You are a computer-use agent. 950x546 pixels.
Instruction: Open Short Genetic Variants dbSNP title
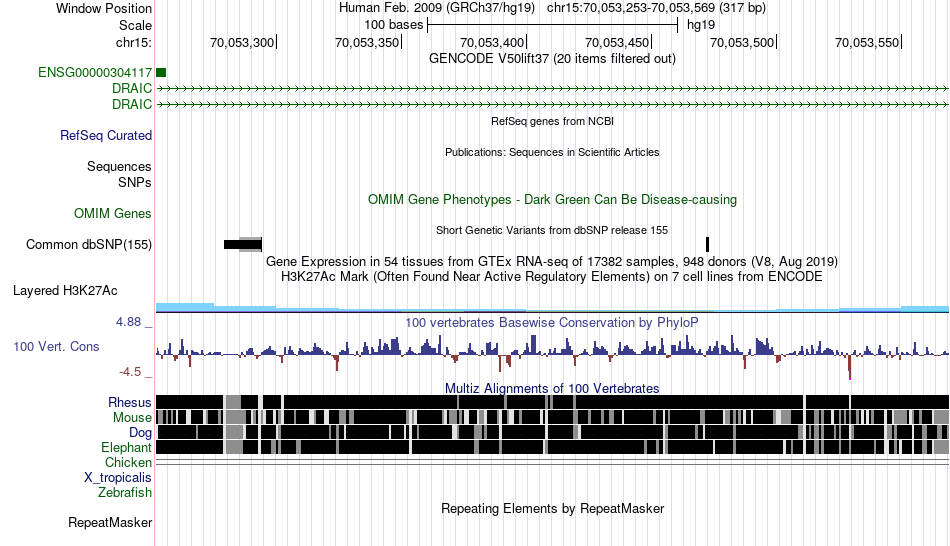point(552,230)
